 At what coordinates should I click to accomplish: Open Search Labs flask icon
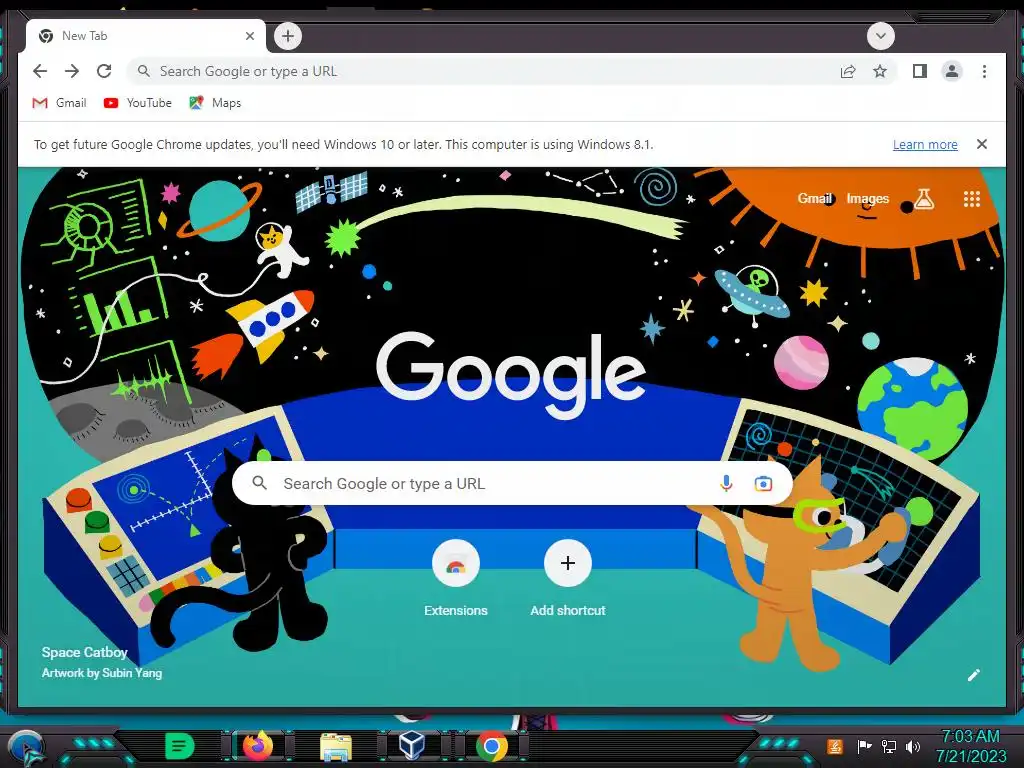923,199
